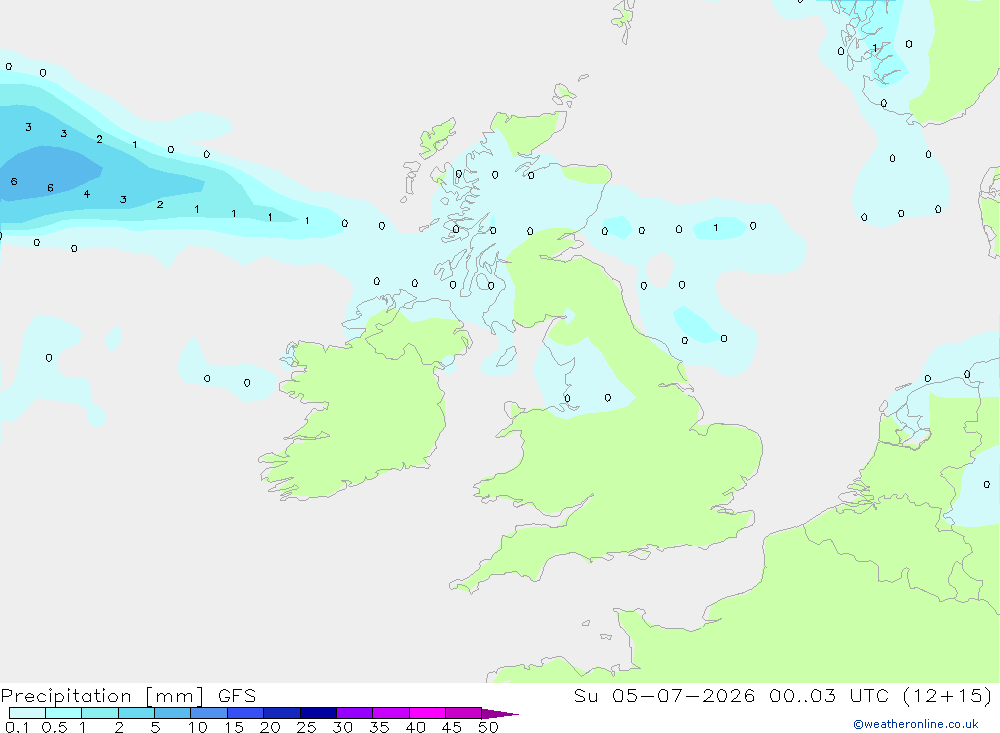
Task: Click the 35–40 mm legend swatch
Action: point(391,713)
